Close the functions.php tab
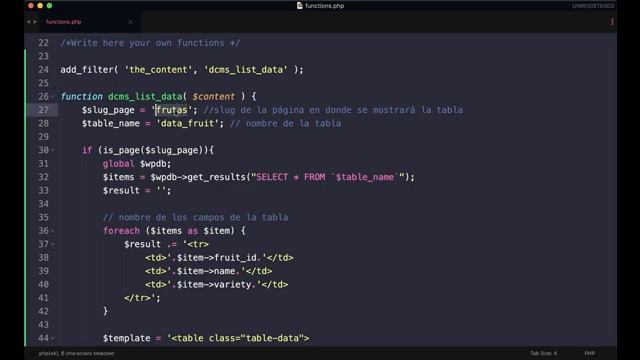This screenshot has width=640, height=360. coord(130,22)
